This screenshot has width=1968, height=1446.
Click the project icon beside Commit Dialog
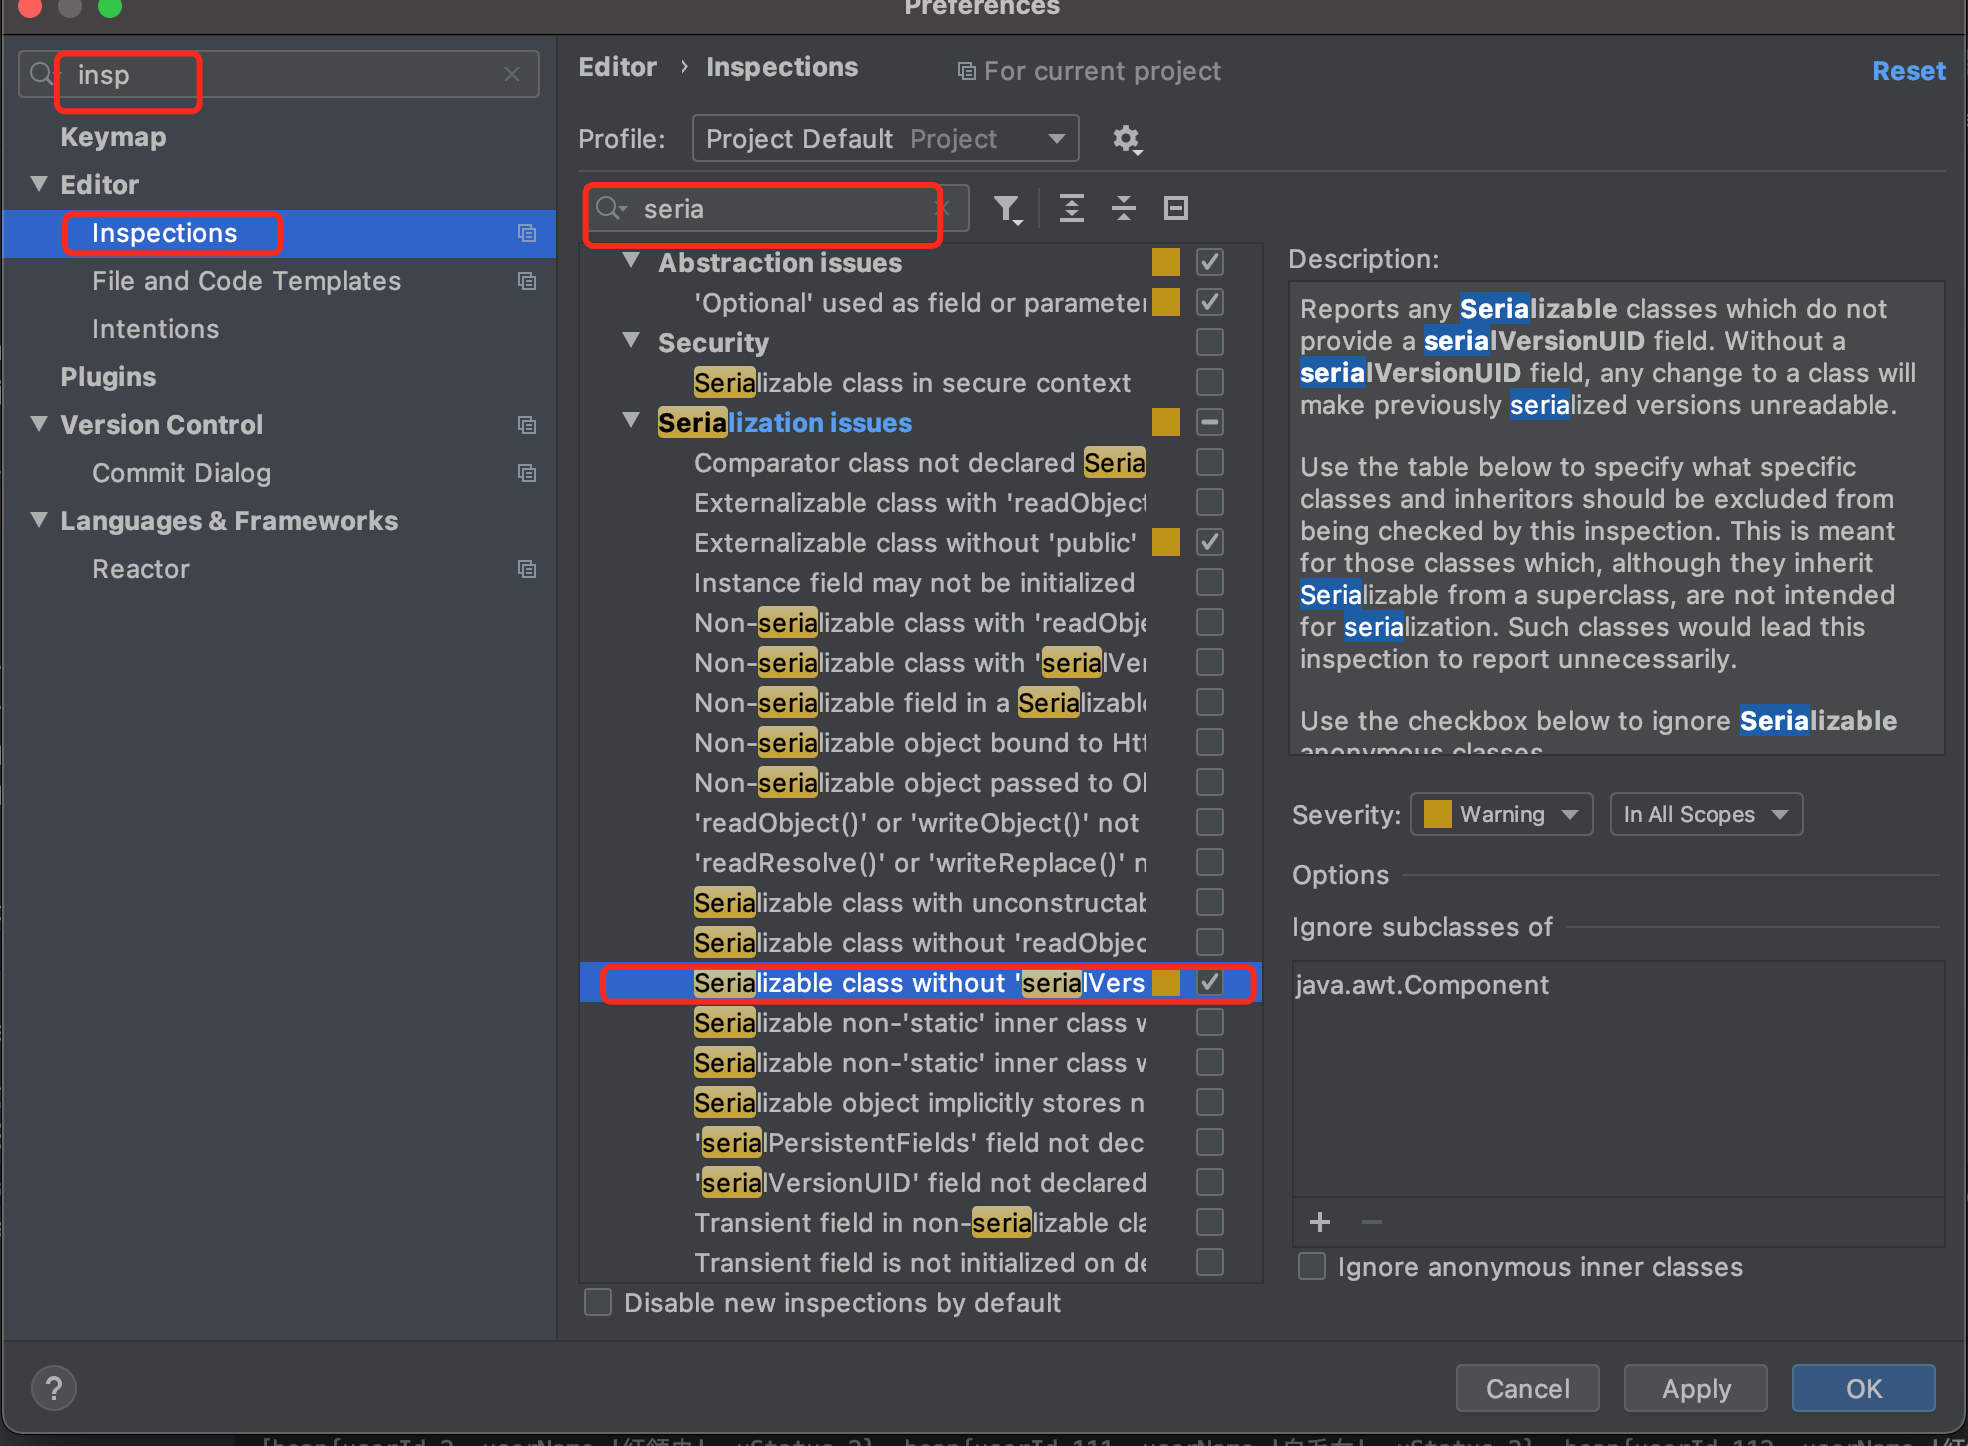coord(527,473)
